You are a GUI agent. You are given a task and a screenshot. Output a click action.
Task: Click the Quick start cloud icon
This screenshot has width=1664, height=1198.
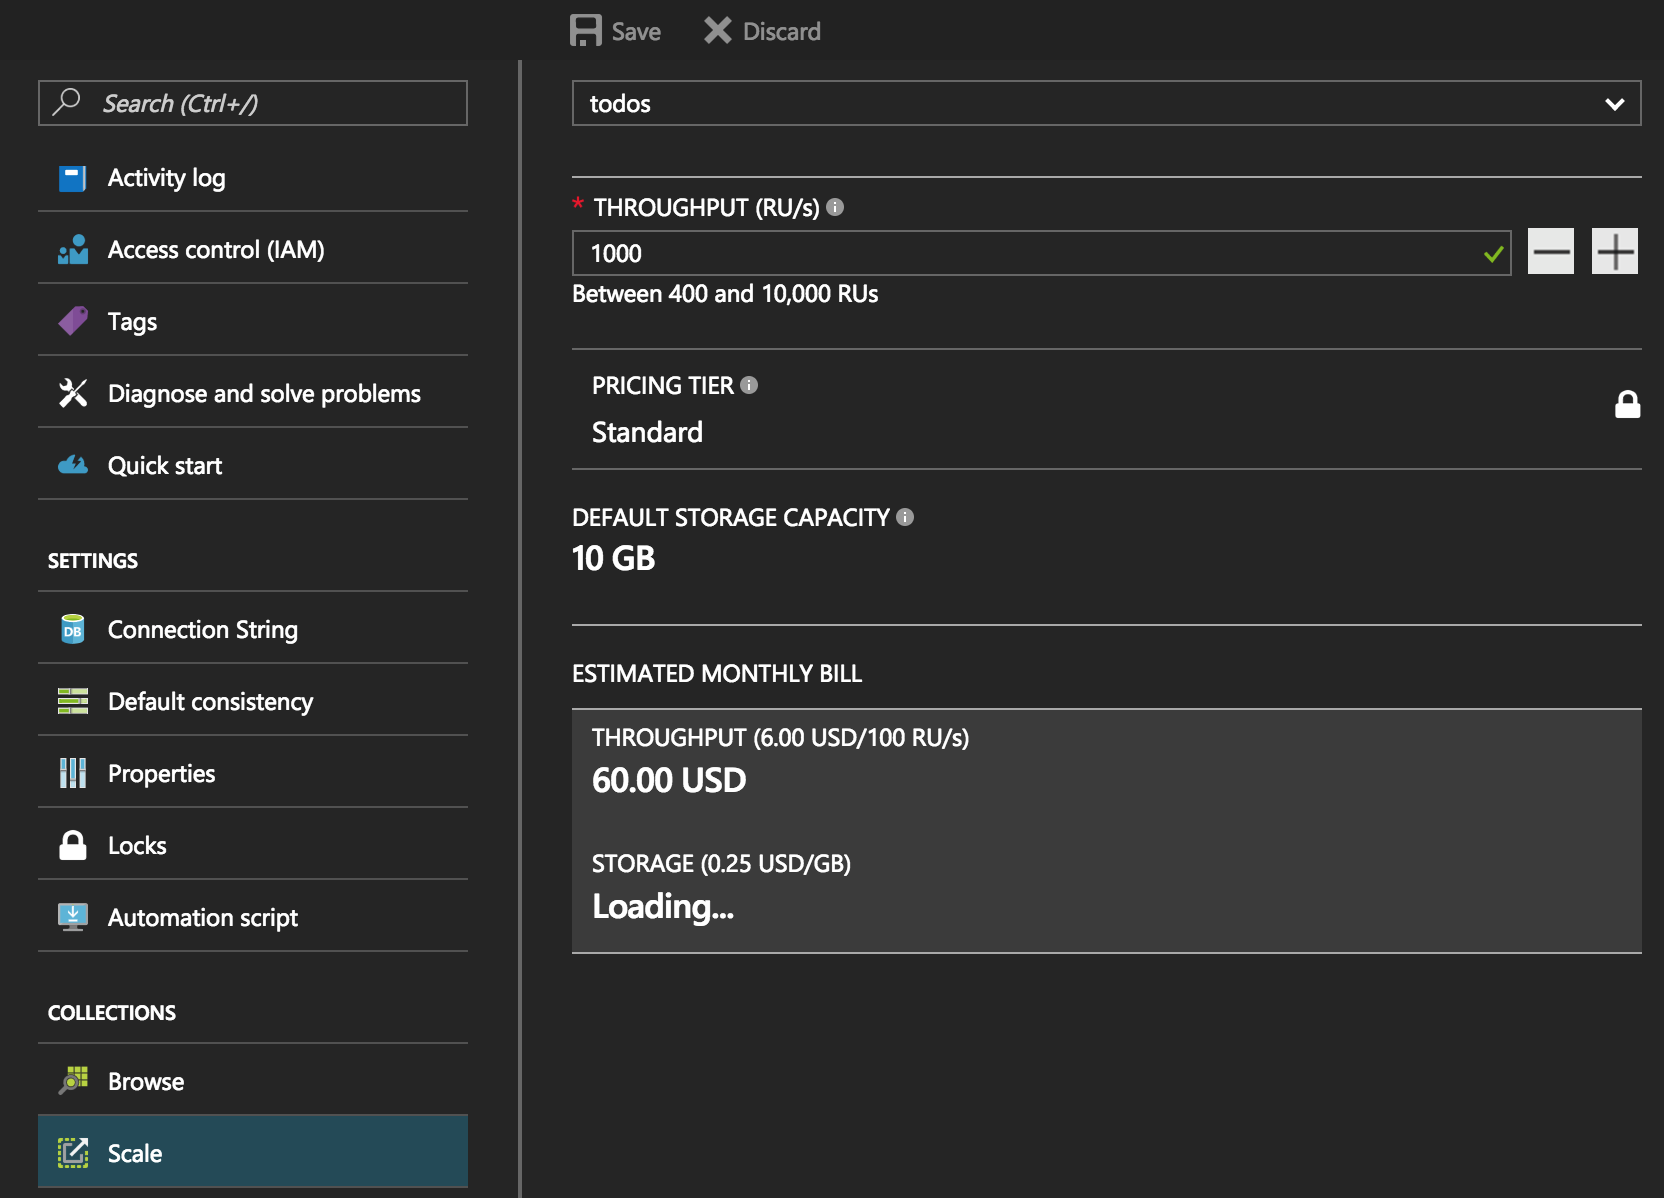tap(73, 466)
